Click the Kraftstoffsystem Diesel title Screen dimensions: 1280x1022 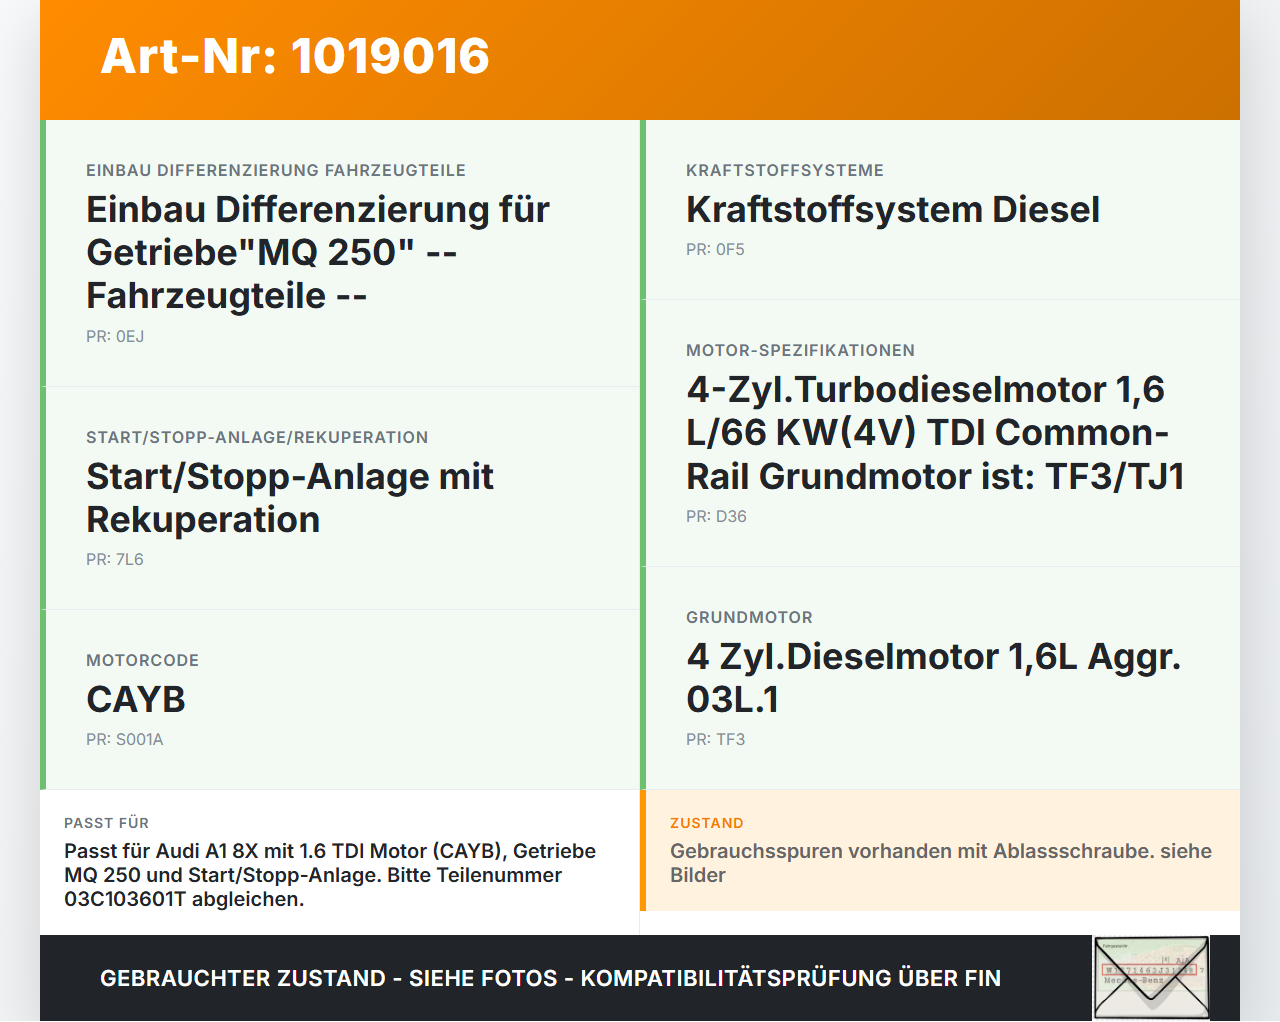[x=893, y=209]
